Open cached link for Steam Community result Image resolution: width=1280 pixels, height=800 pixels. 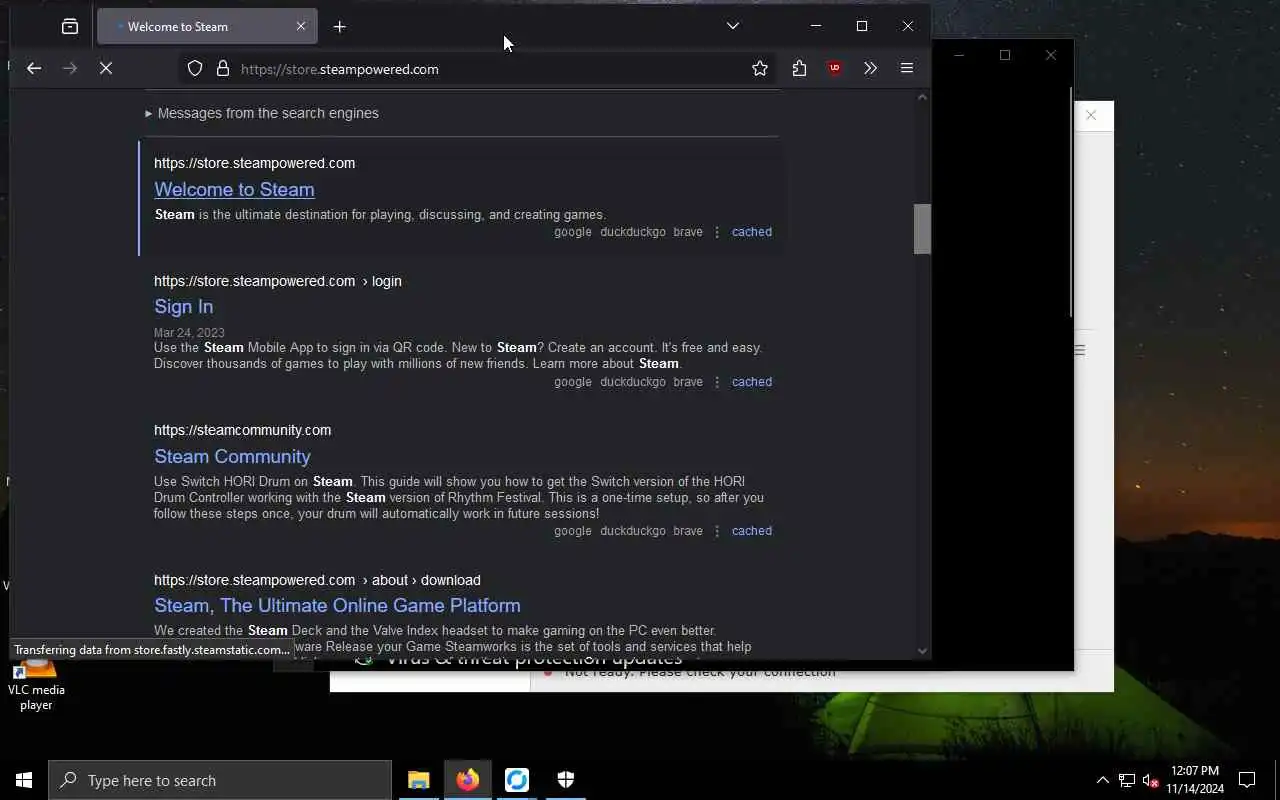751,531
